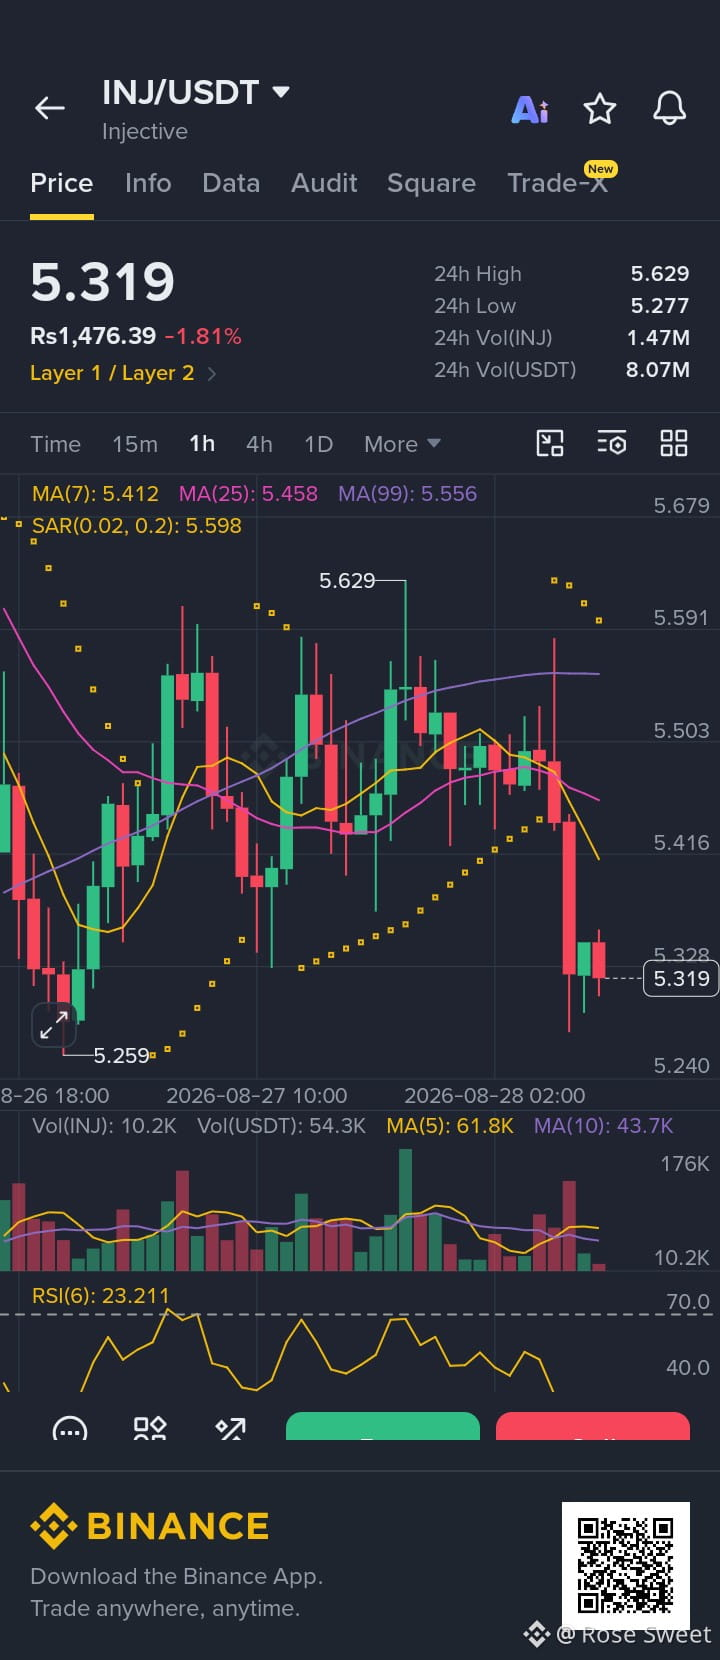This screenshot has width=720, height=1660.
Task: Tap the -1.81% price change value
Action: pos(203,336)
